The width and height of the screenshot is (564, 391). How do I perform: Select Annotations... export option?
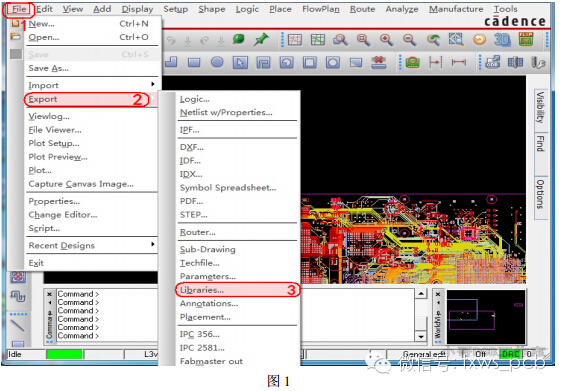[237, 304]
